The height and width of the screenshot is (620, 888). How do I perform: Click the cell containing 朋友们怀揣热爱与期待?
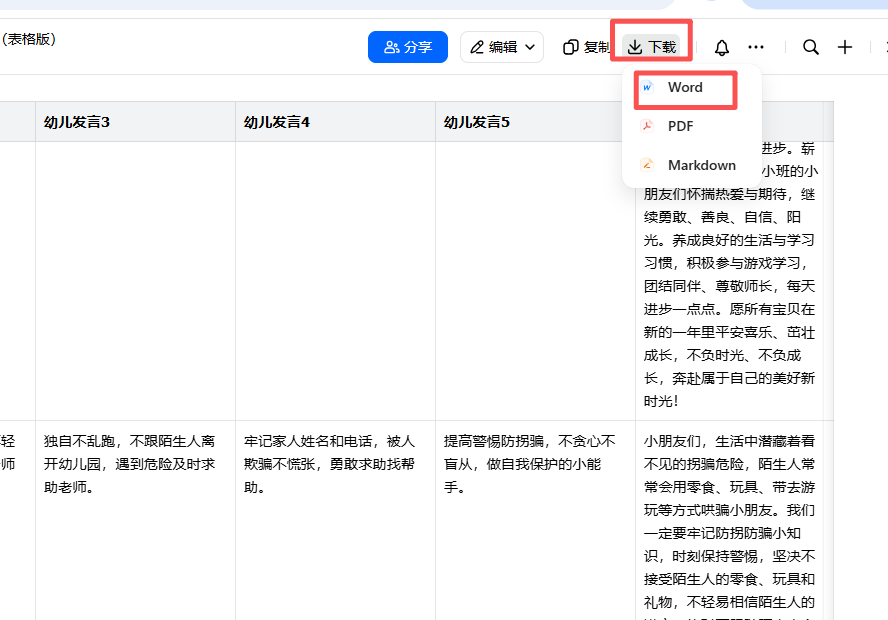click(729, 281)
